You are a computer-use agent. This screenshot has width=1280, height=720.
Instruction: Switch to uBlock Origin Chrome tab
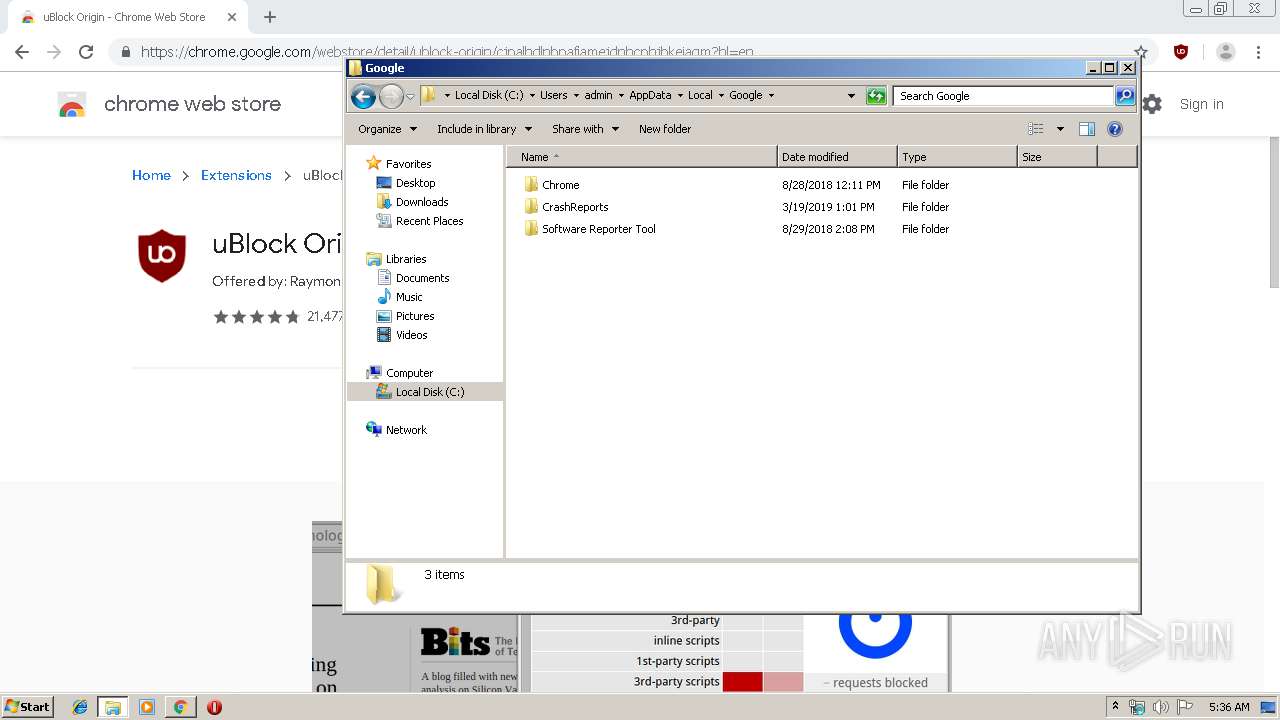tap(124, 17)
